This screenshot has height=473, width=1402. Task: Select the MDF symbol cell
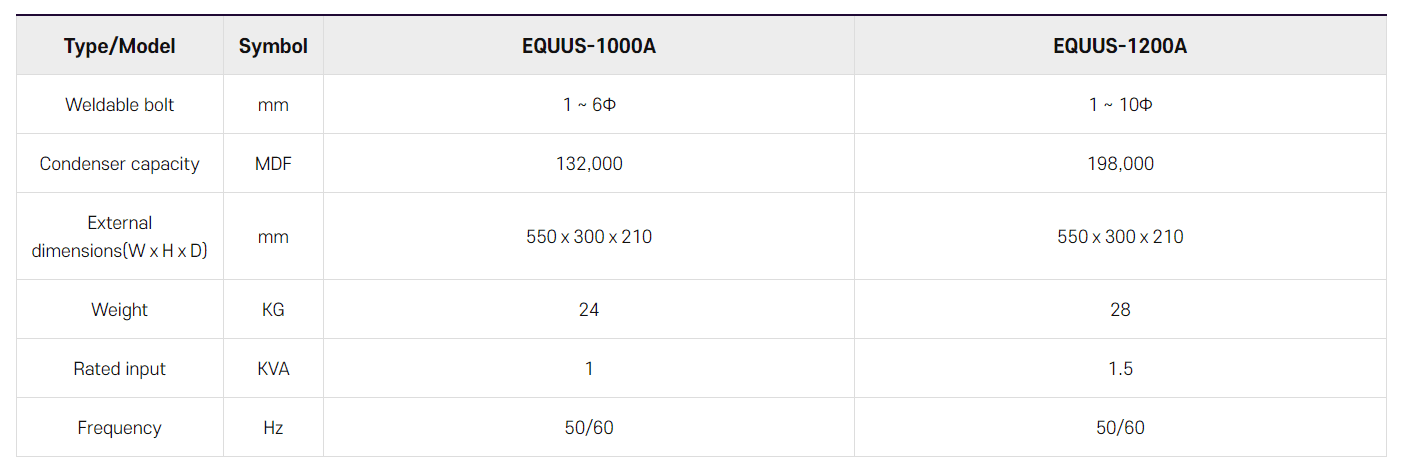[x=273, y=164]
